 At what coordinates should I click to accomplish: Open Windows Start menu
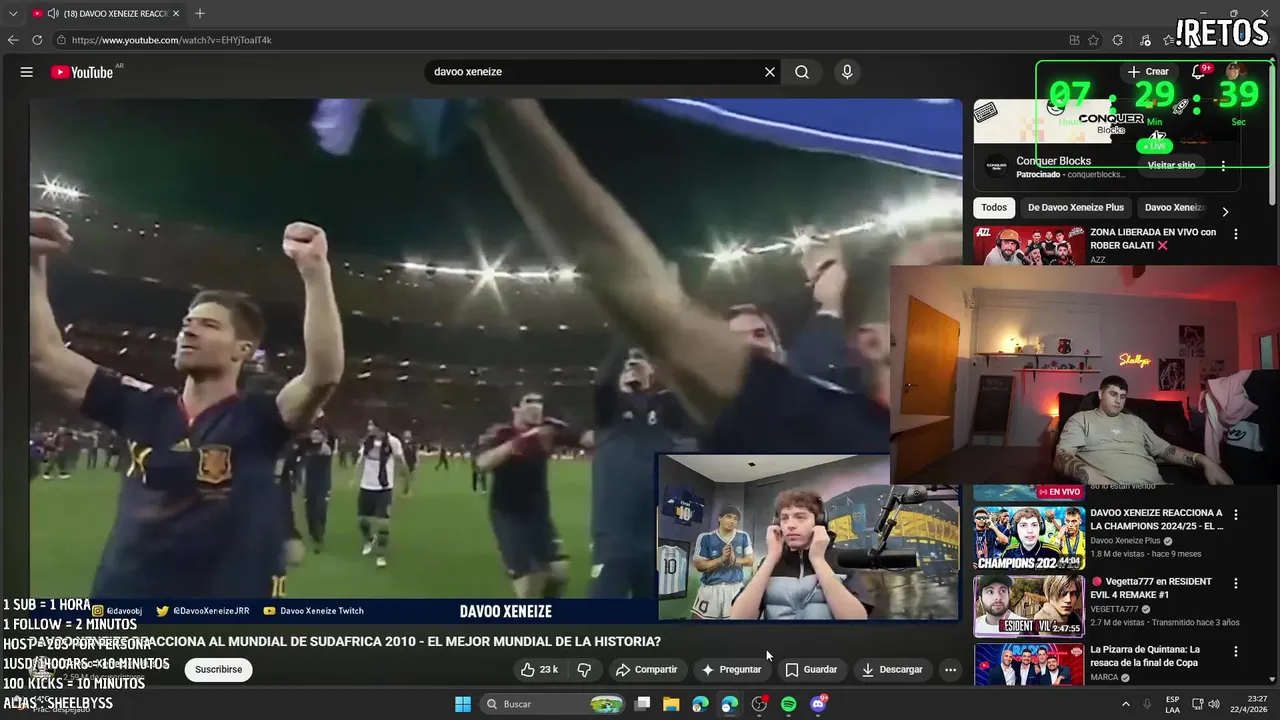pos(463,704)
